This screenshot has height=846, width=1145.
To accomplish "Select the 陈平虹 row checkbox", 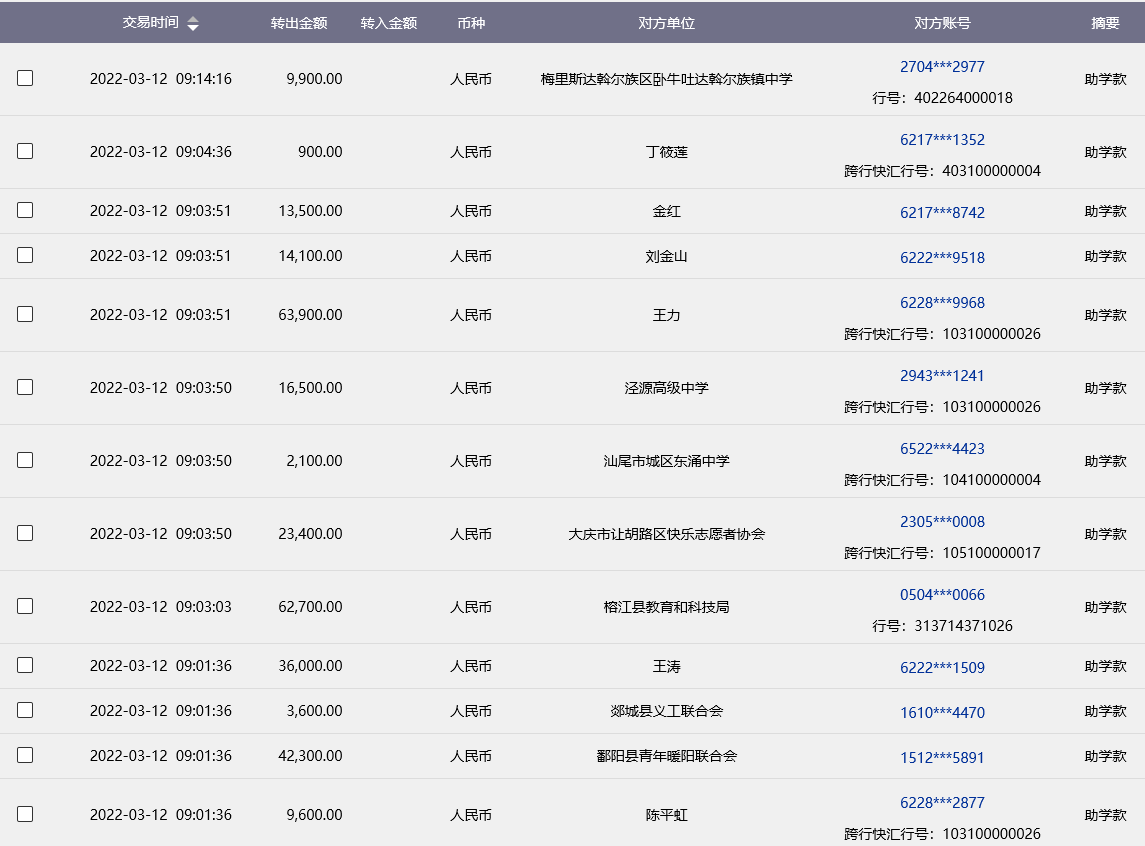I will 25,814.
